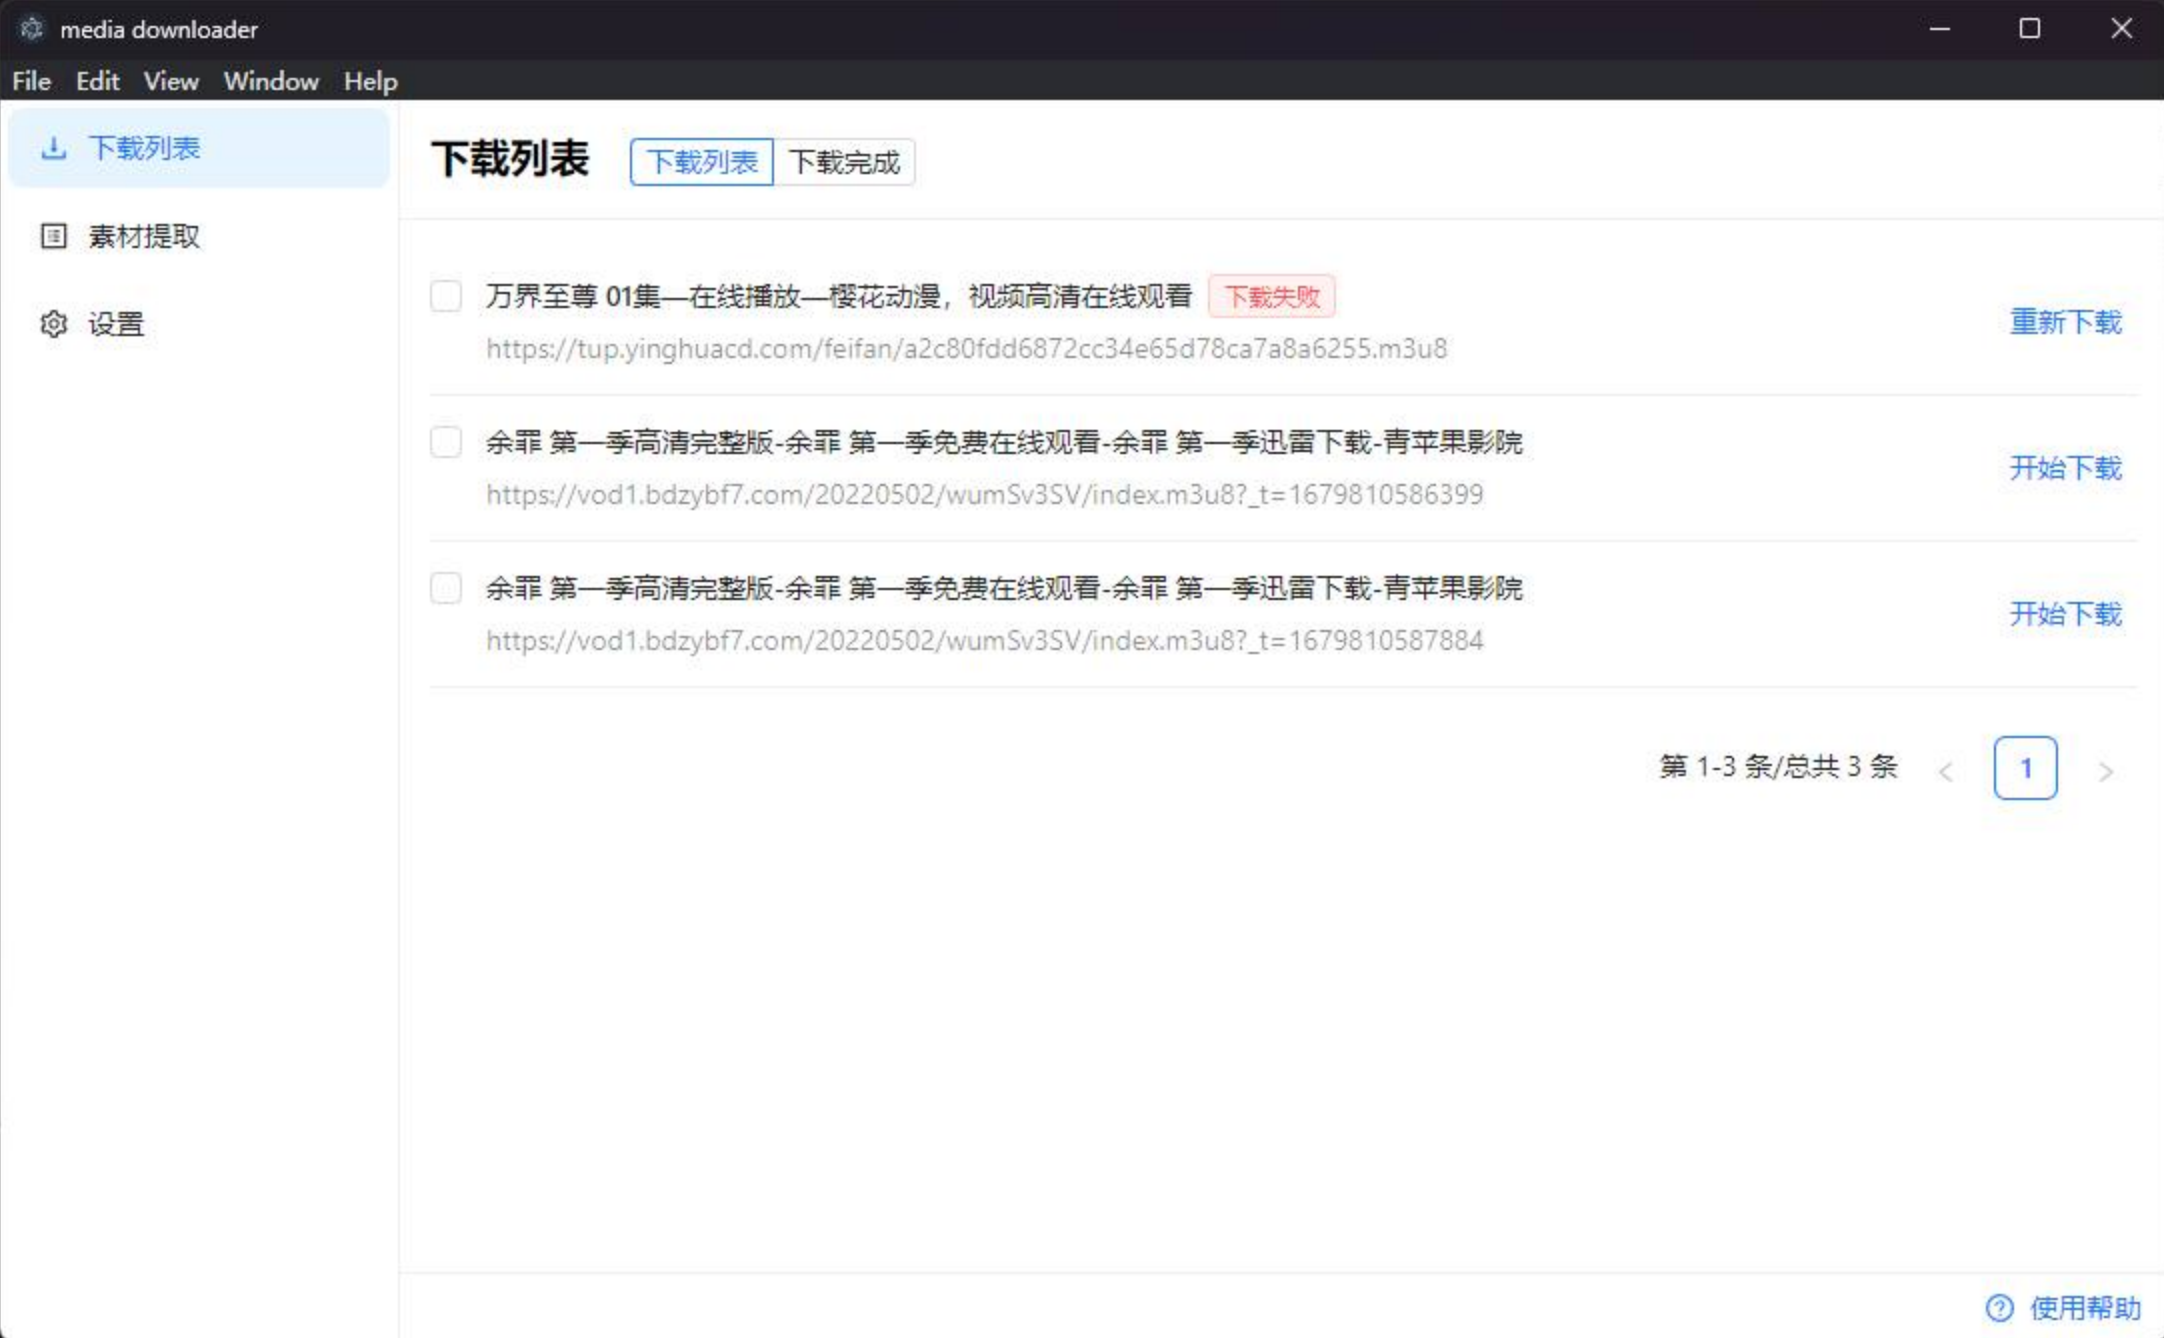The width and height of the screenshot is (2164, 1338).
Task: Select the 下载列表 tab
Action: point(699,161)
